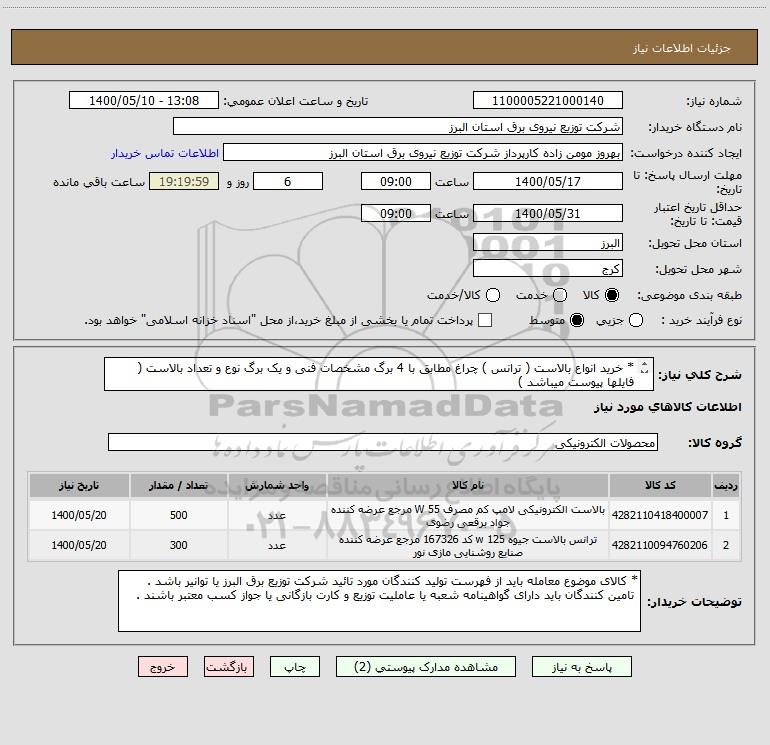The width and height of the screenshot is (770, 745).
Task: Click the چاپ print button
Action: 295,667
